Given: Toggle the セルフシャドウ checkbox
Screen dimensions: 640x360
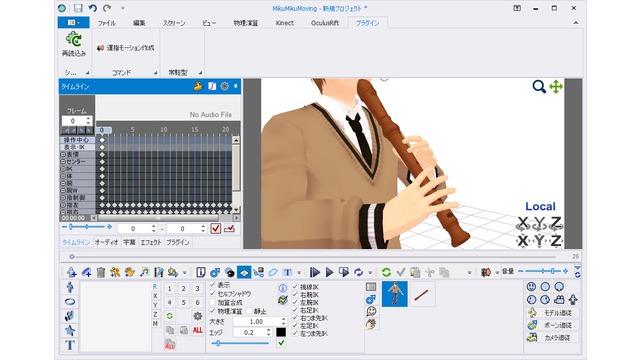Looking at the screenshot, I should pos(212,293).
